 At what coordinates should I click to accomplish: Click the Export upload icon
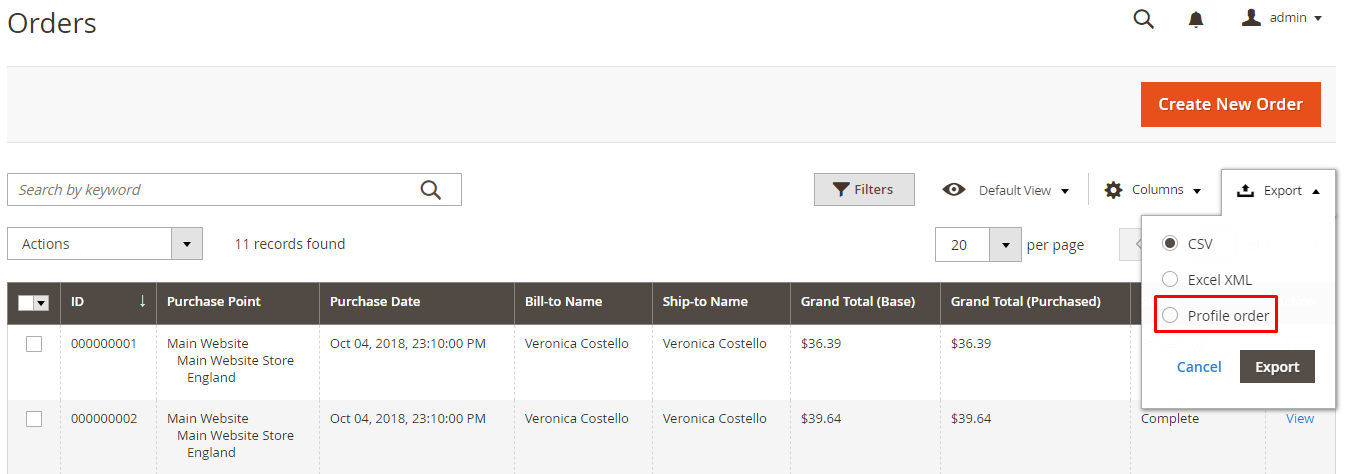[1245, 190]
